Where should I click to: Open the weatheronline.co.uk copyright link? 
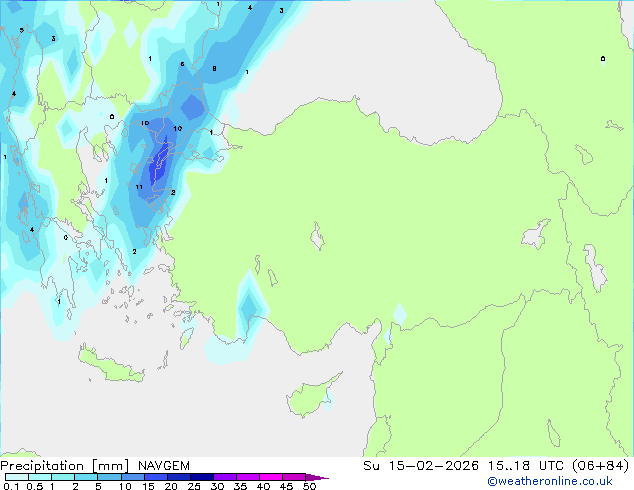(x=549, y=481)
